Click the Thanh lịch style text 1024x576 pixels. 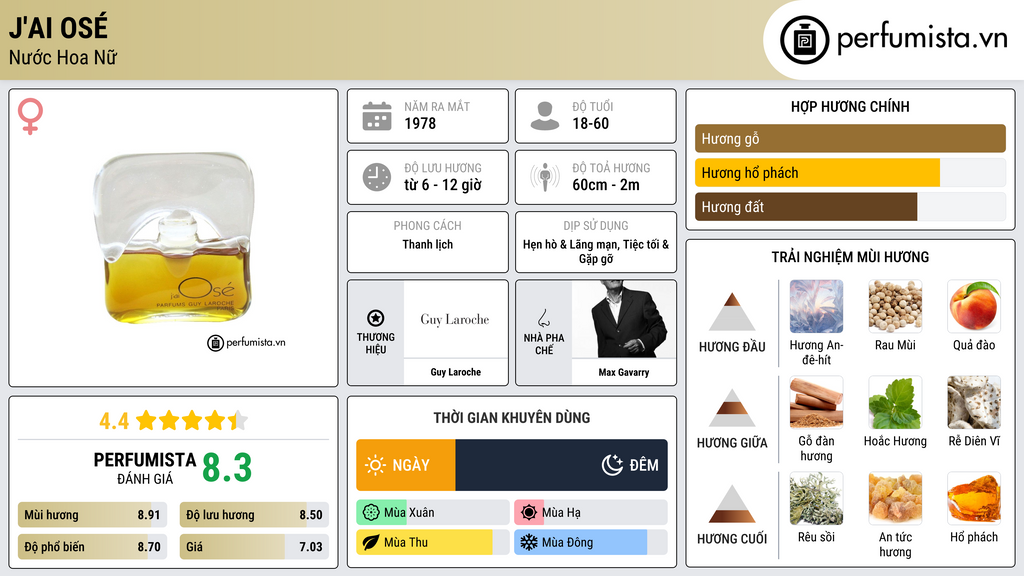(428, 244)
